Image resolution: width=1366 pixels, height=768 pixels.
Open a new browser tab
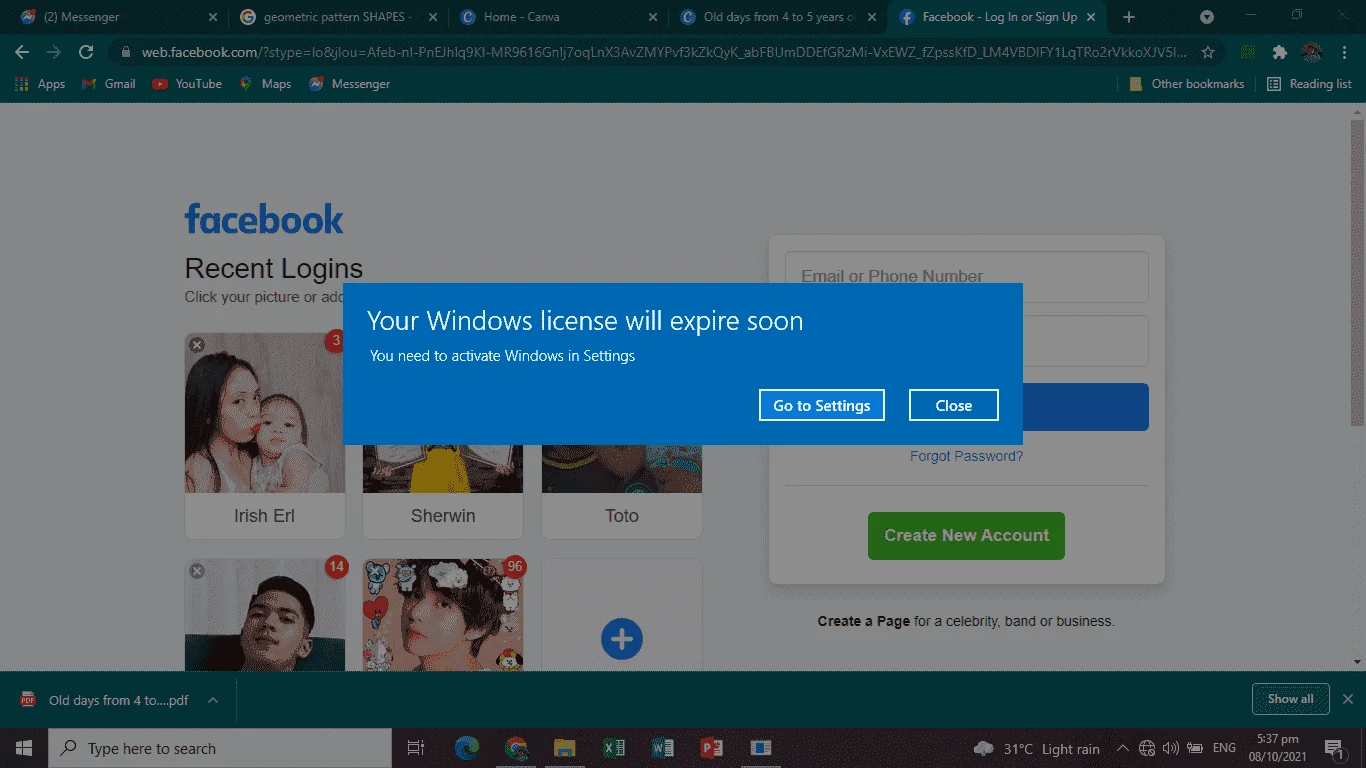pyautogui.click(x=1129, y=17)
